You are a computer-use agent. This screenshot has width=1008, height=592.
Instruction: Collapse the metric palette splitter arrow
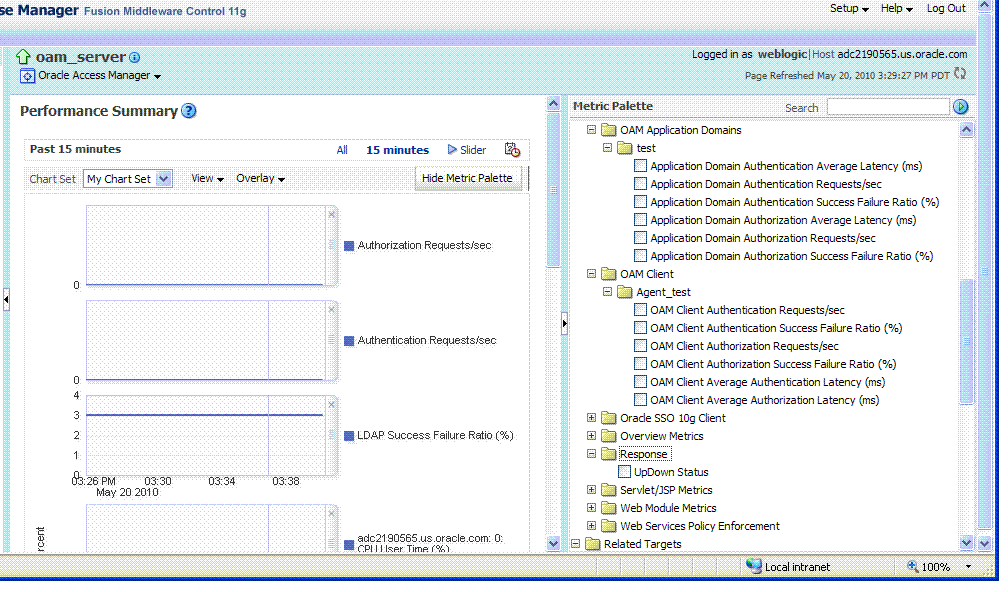click(x=564, y=323)
